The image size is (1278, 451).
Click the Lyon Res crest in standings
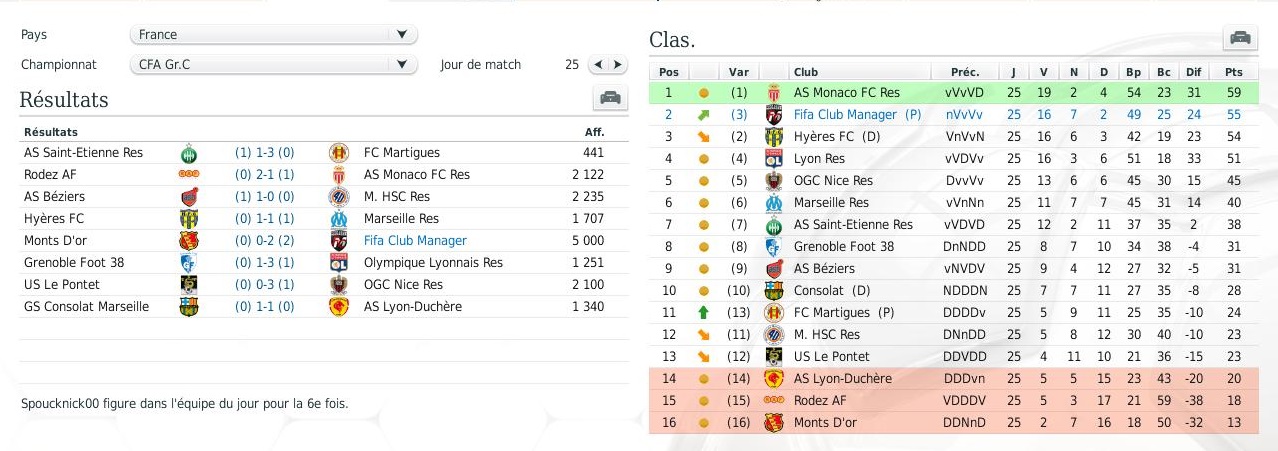(x=773, y=158)
